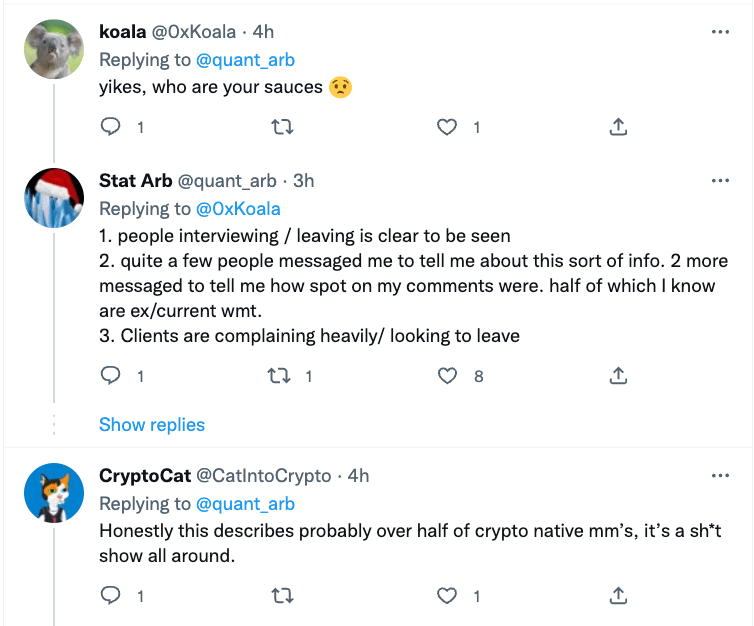The width and height of the screenshot is (754, 626).
Task: Open @quant_arb link in koala's reply
Action: (246, 60)
